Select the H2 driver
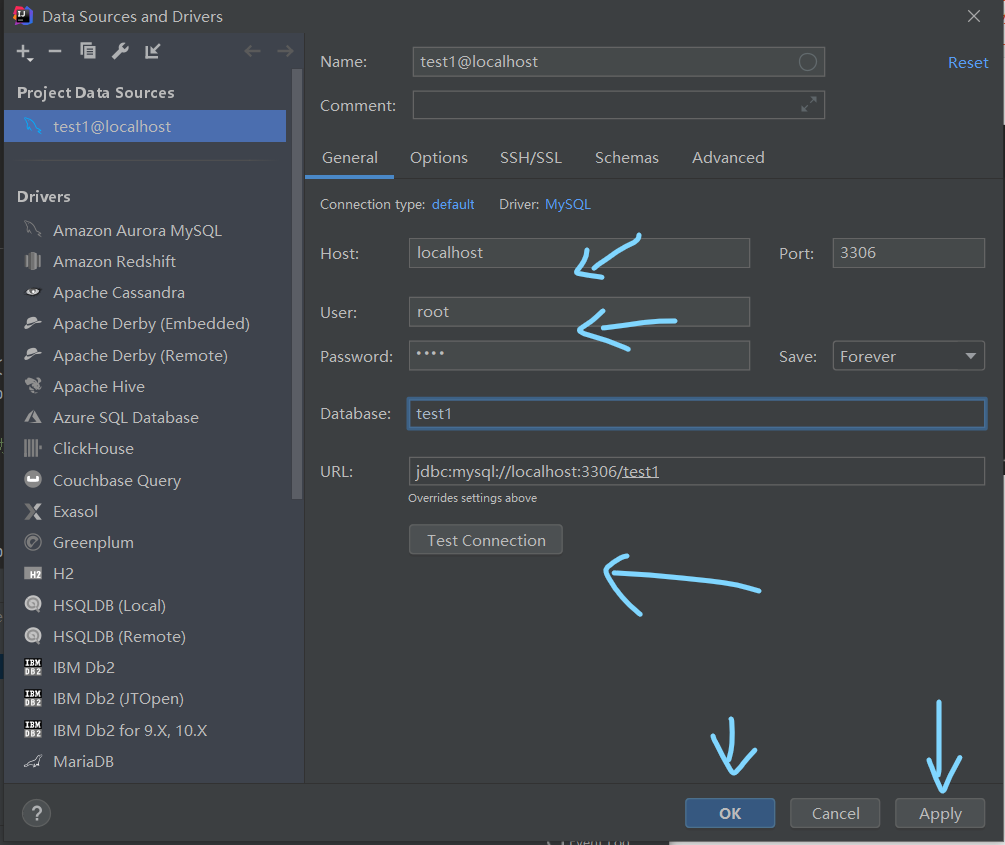1005x845 pixels. (63, 573)
